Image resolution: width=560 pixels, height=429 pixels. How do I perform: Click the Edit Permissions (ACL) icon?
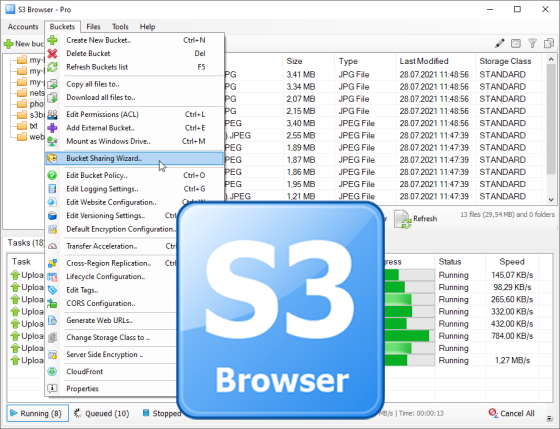coord(52,114)
